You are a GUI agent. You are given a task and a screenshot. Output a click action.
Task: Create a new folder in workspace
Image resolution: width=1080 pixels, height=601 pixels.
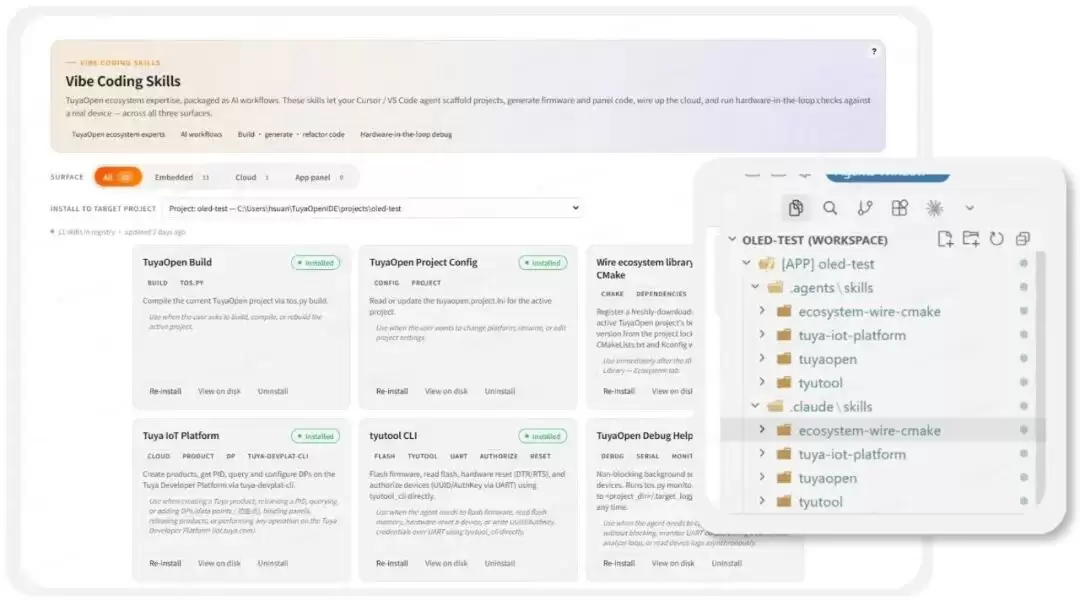click(x=971, y=239)
